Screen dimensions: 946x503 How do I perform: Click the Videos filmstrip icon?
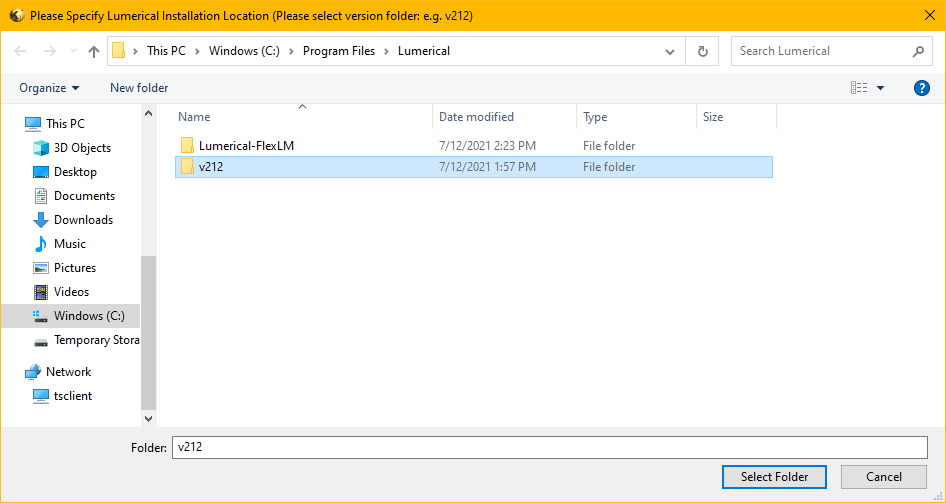40,292
